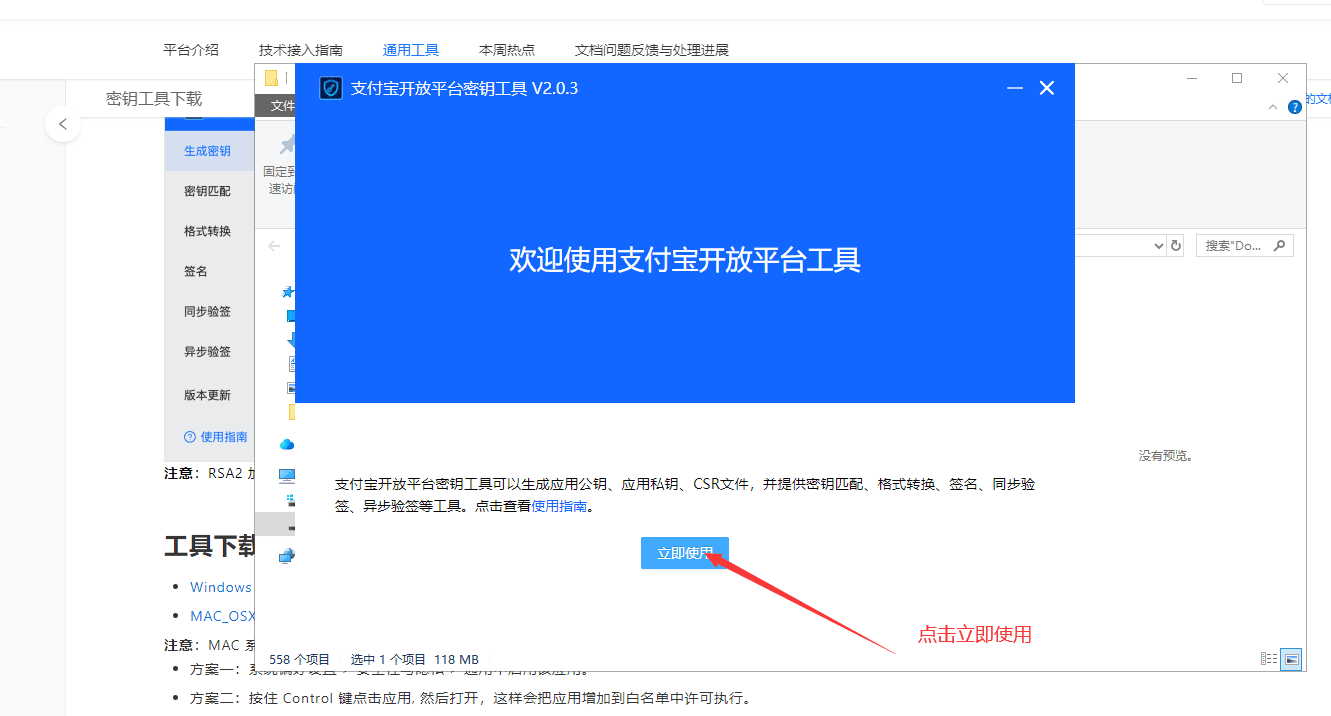Open 文档问题反馈与处理进展 tab
Screen dimensions: 1331x716
652,49
